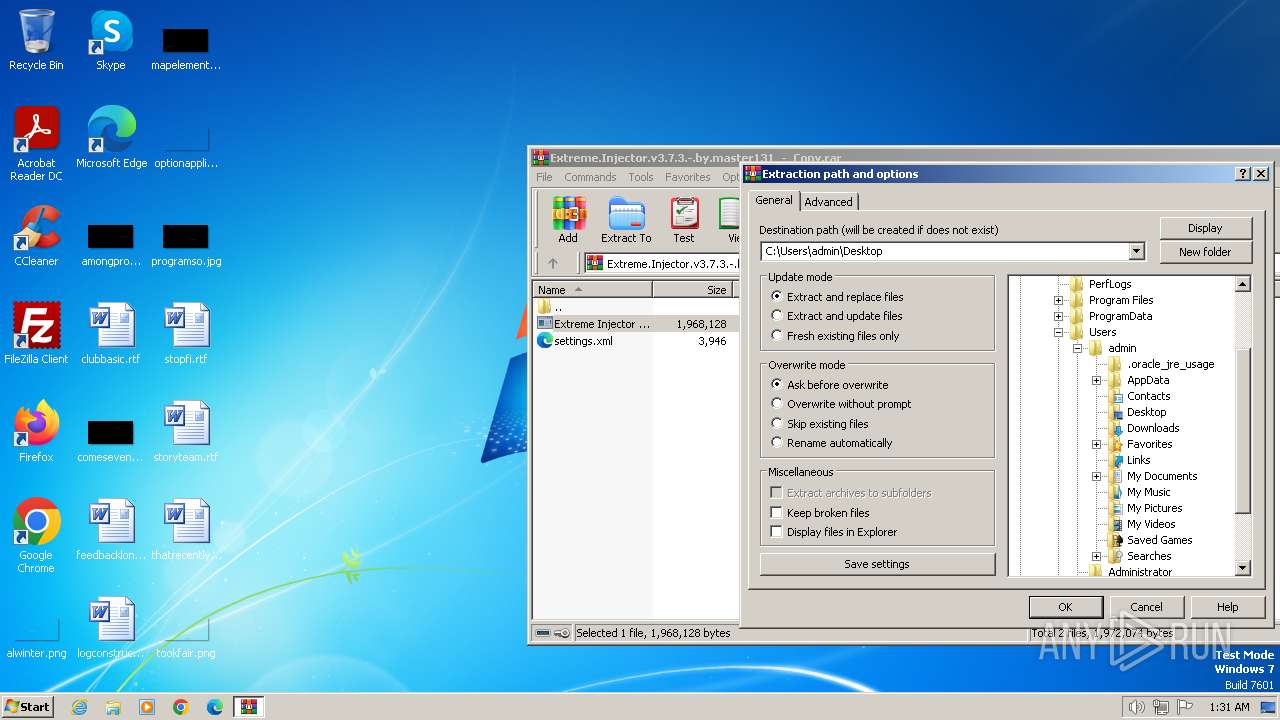
Task: Click the Extract To toolbar icon
Action: click(x=626, y=219)
